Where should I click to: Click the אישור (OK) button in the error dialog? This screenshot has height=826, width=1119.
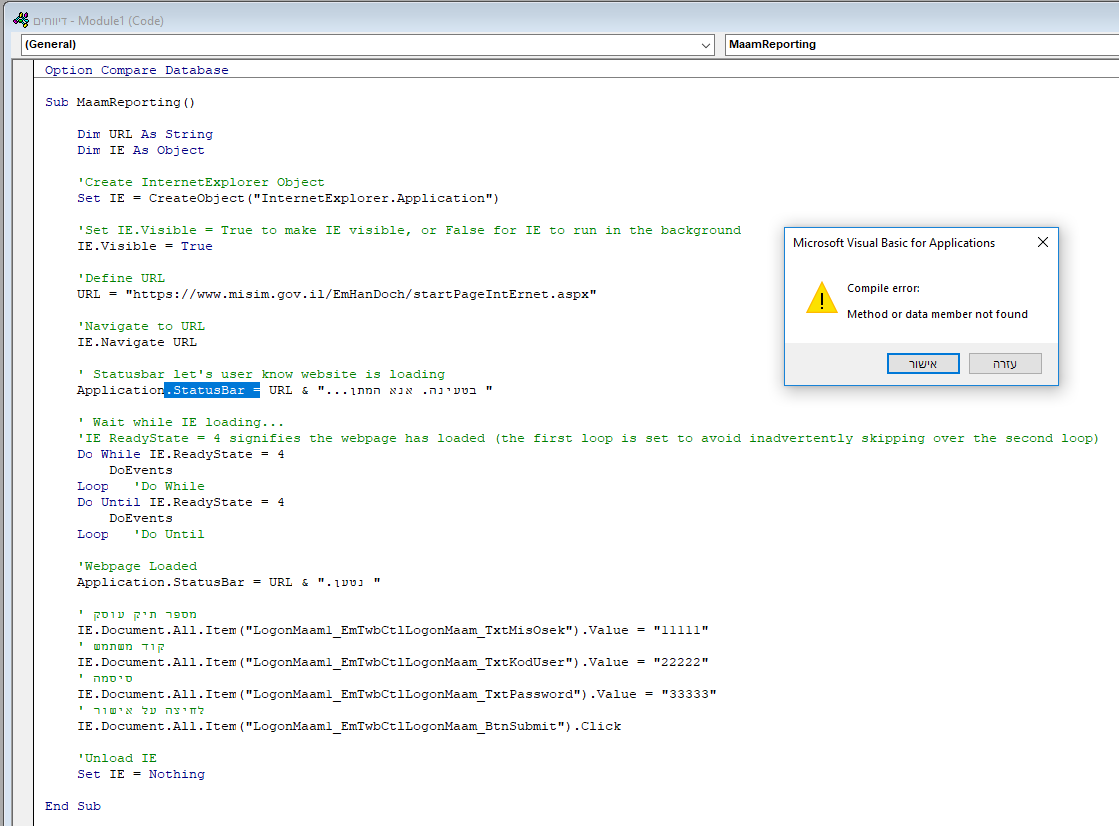pos(923,363)
